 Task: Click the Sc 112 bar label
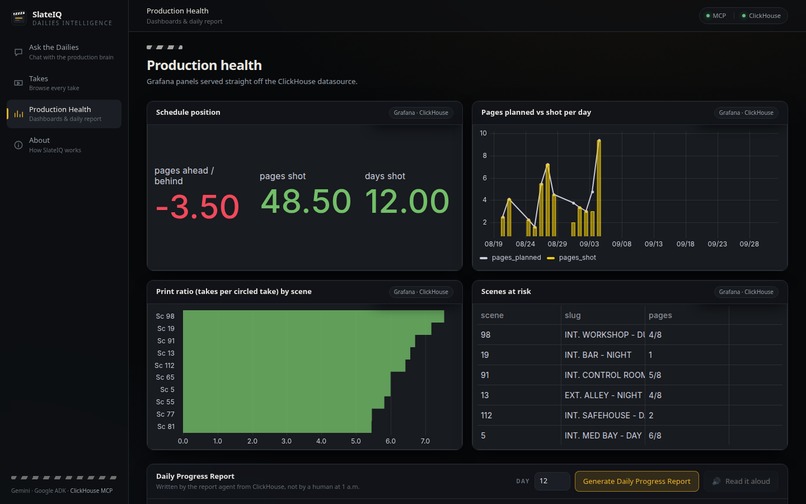(x=164, y=365)
